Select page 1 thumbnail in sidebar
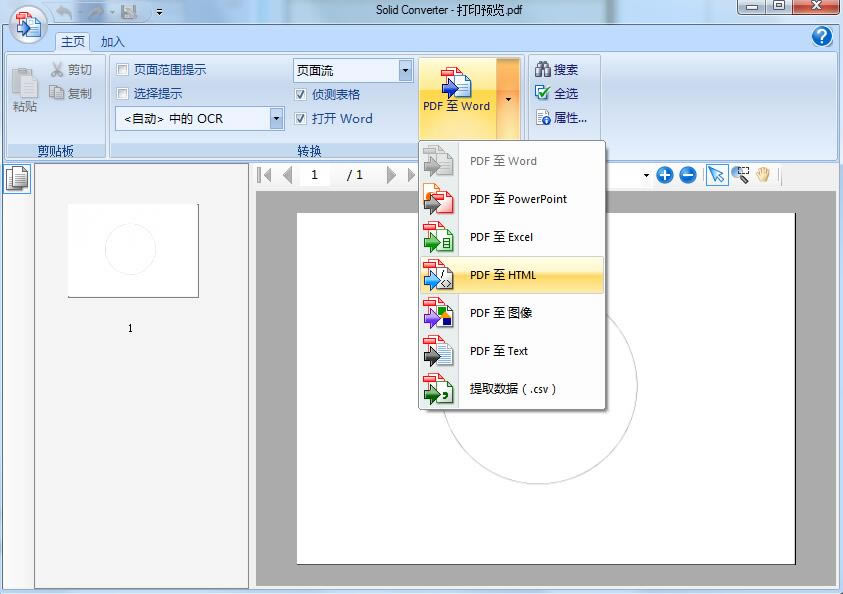The width and height of the screenshot is (843, 594). point(133,251)
